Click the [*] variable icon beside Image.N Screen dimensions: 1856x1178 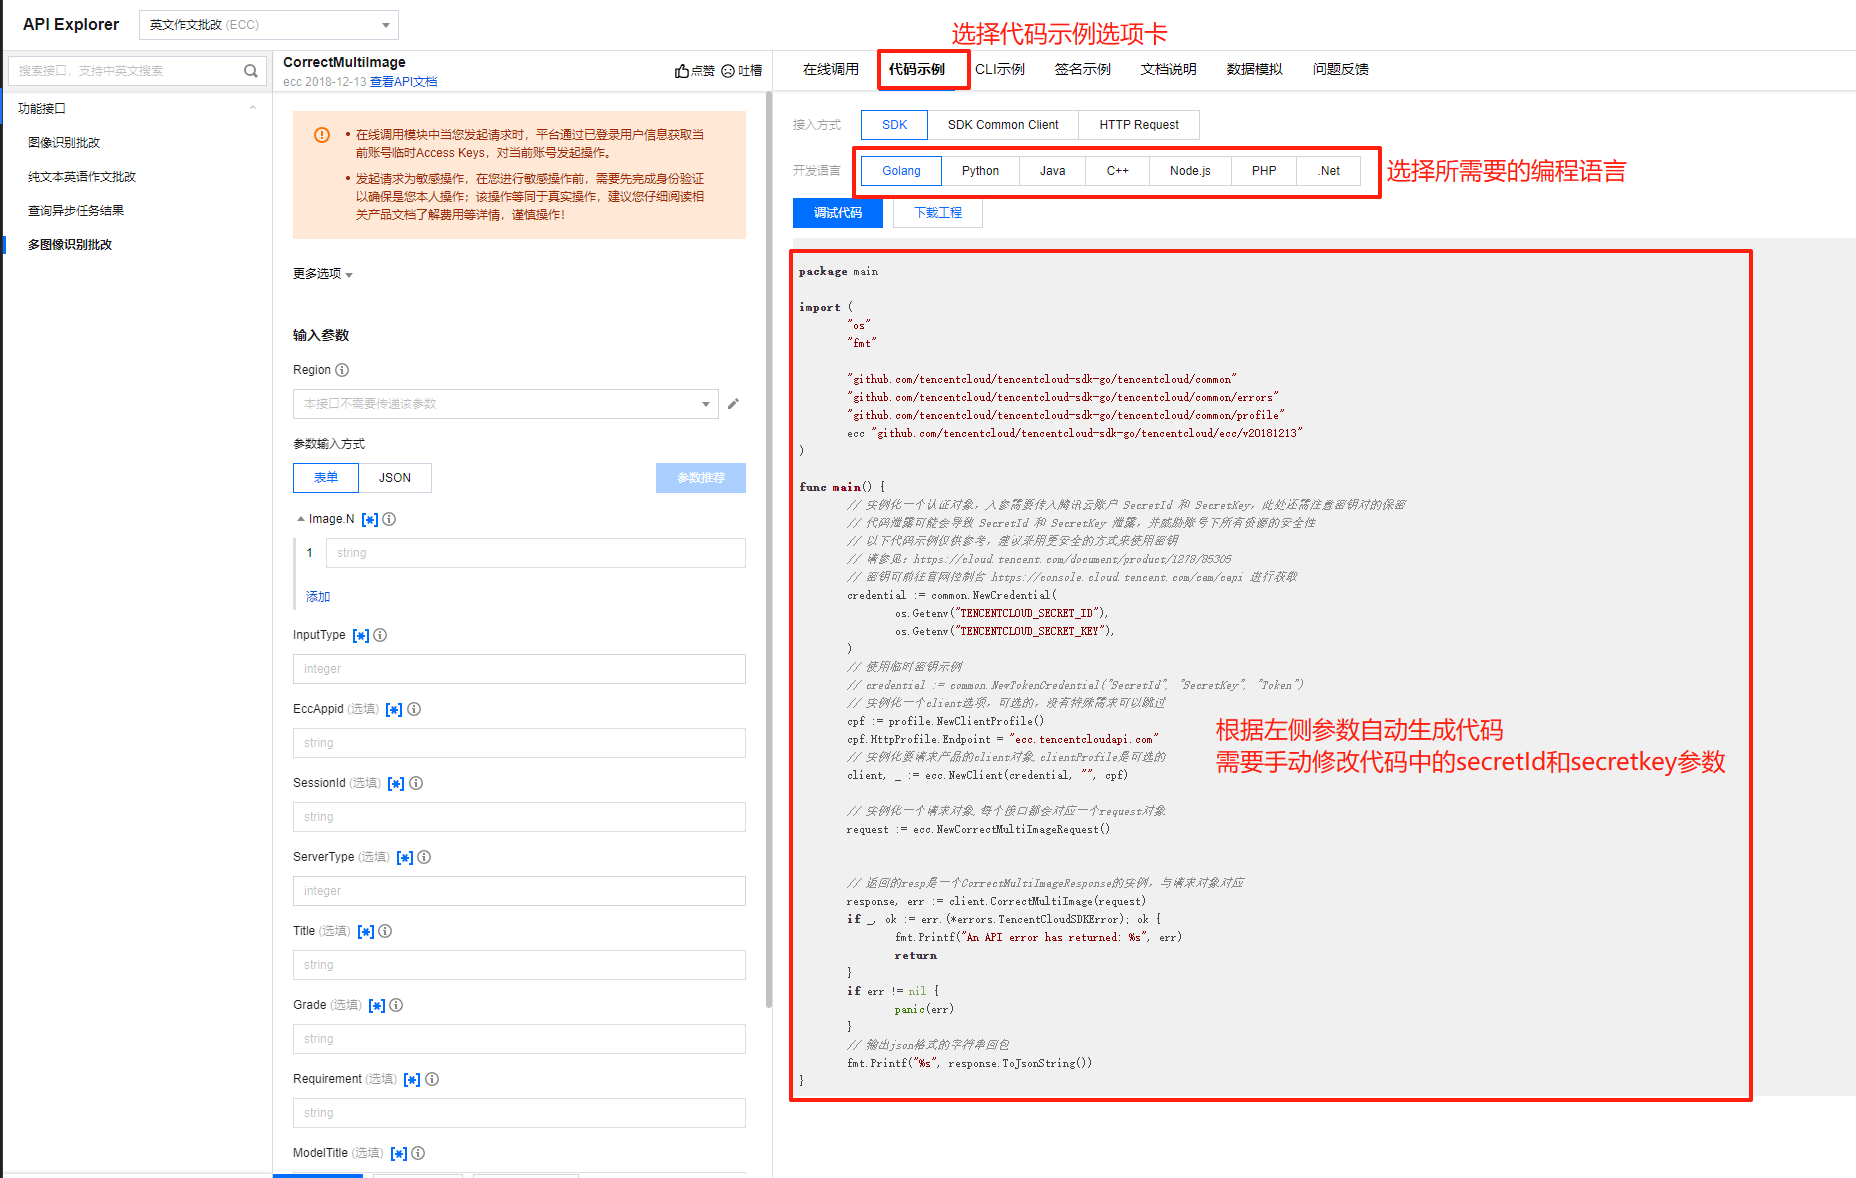[x=370, y=519]
